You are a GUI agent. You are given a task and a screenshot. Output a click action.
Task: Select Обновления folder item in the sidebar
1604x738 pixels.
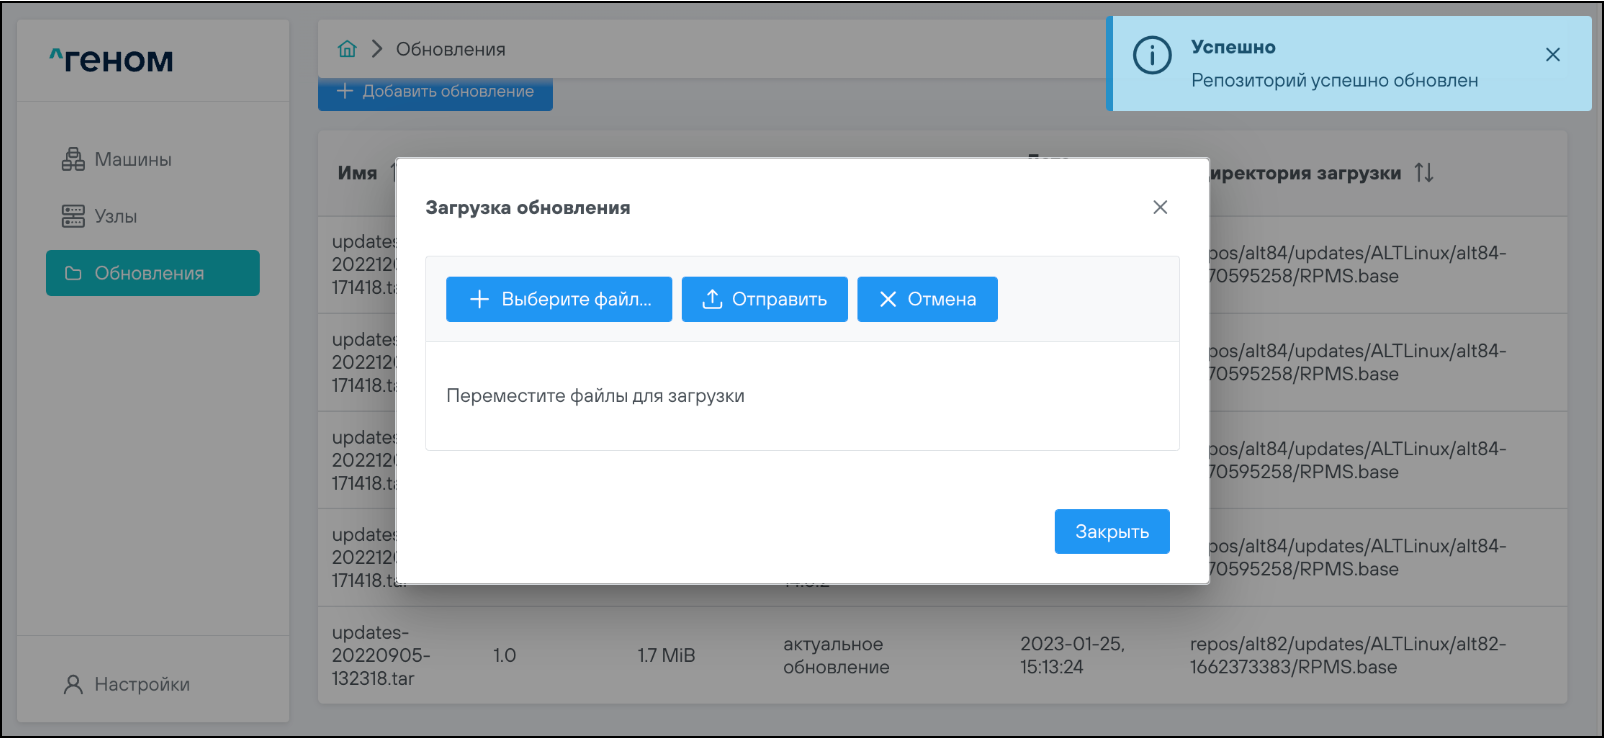[x=152, y=273]
